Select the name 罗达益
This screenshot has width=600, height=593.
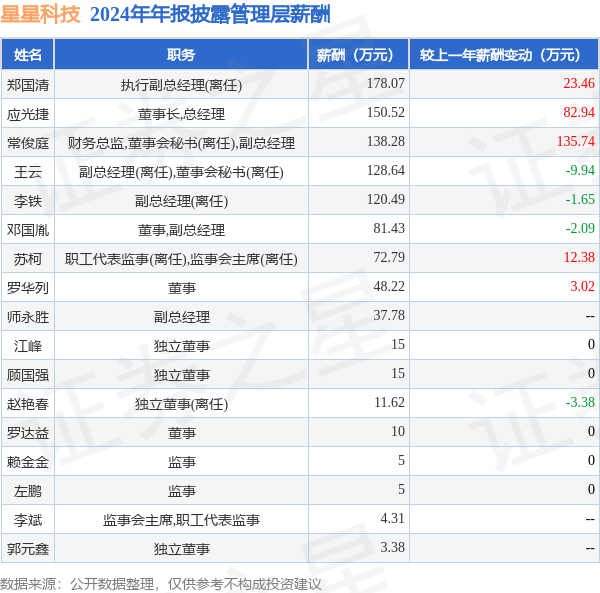[28, 433]
